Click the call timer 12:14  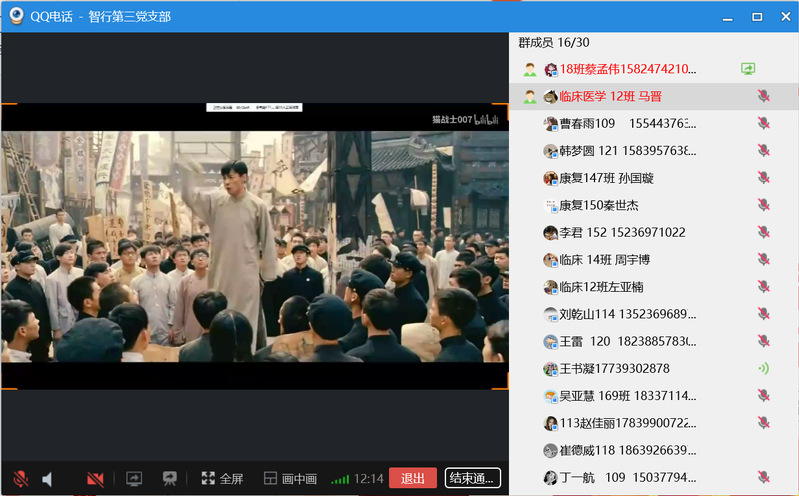[368, 479]
